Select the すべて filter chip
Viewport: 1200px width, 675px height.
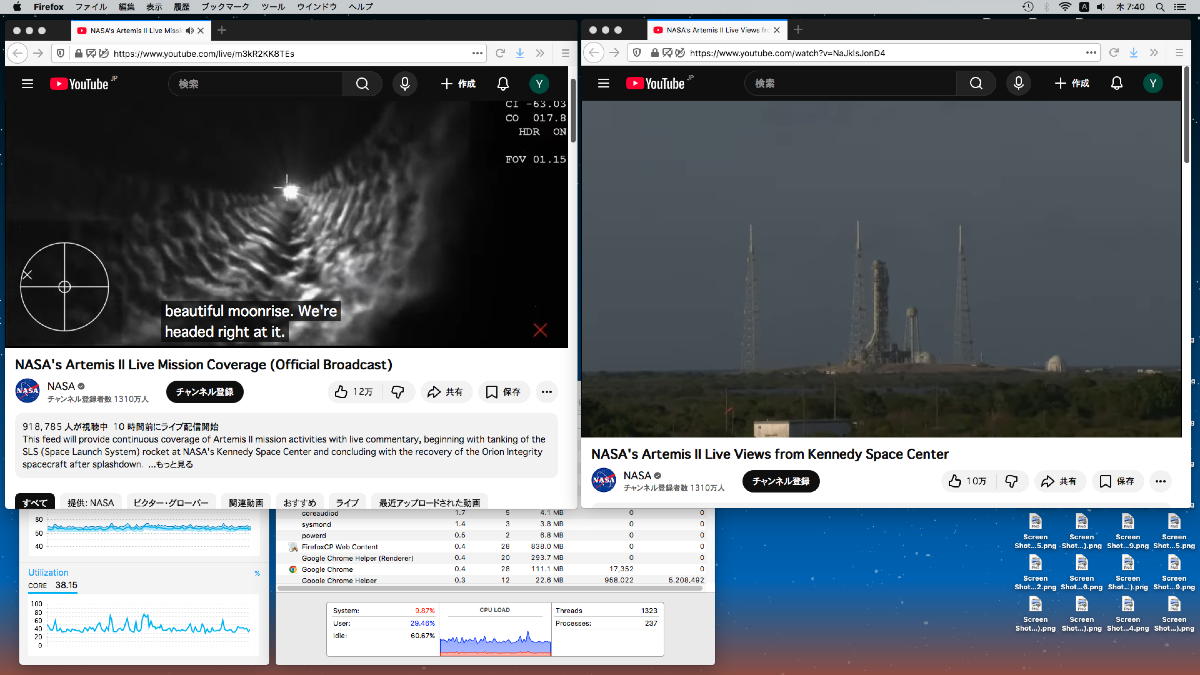35,502
